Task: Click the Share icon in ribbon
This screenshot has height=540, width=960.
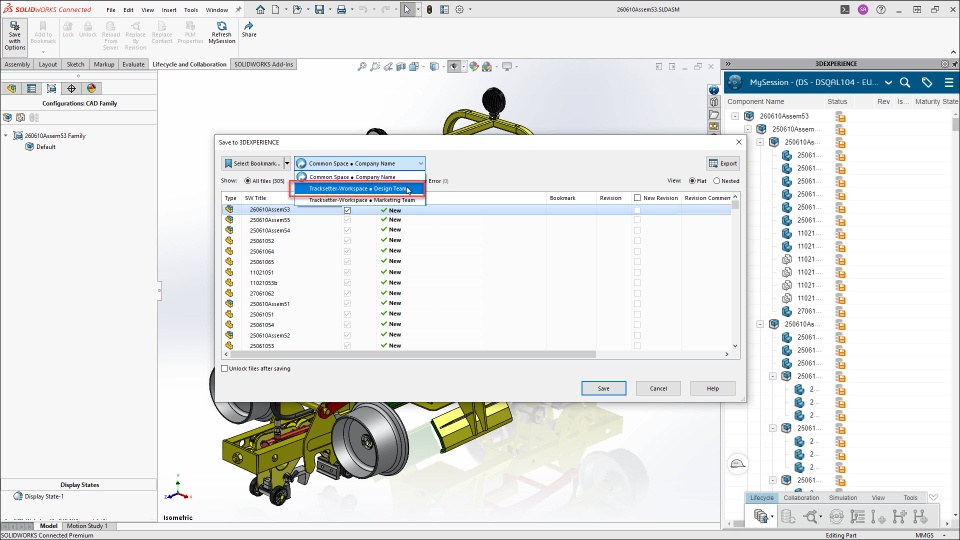Action: [249, 30]
